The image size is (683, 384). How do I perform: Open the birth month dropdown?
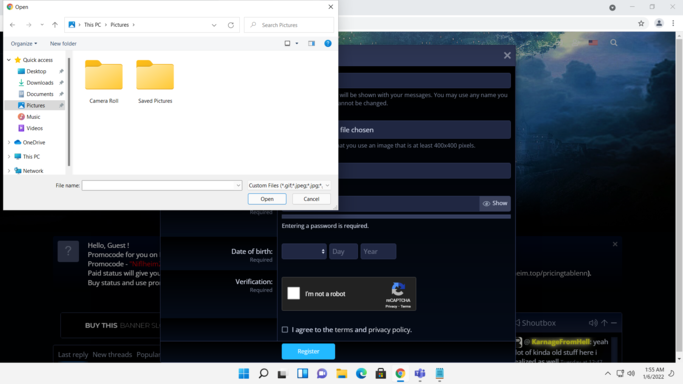(x=304, y=251)
